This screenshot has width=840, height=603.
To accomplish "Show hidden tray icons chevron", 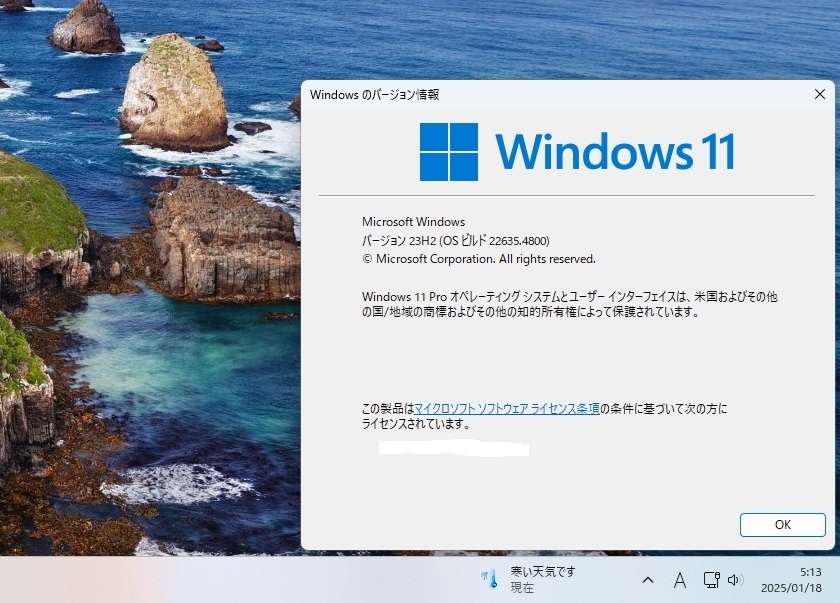I will pos(648,579).
